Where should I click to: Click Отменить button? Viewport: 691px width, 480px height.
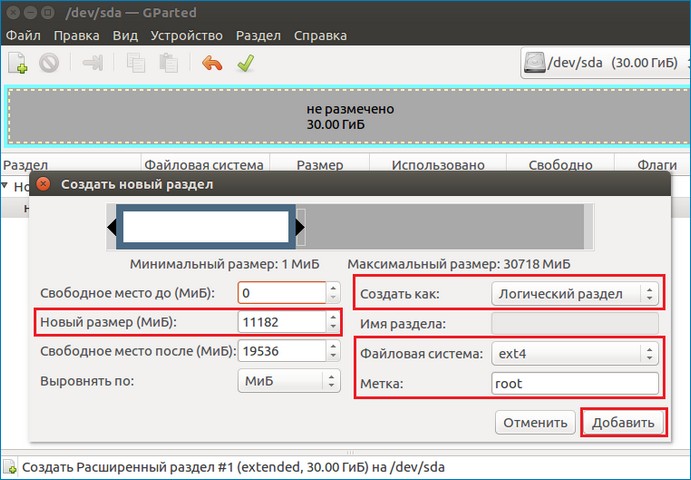(535, 423)
